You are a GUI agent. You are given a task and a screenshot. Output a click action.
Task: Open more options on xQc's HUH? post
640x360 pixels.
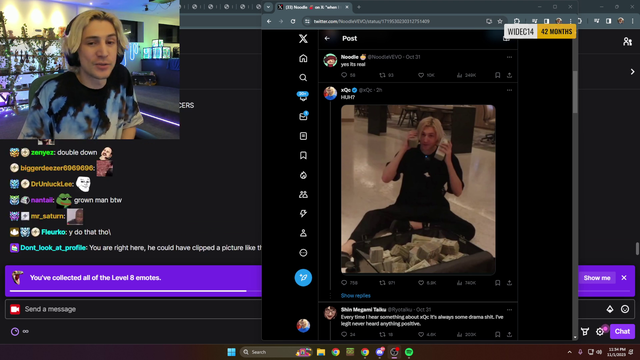tap(509, 90)
